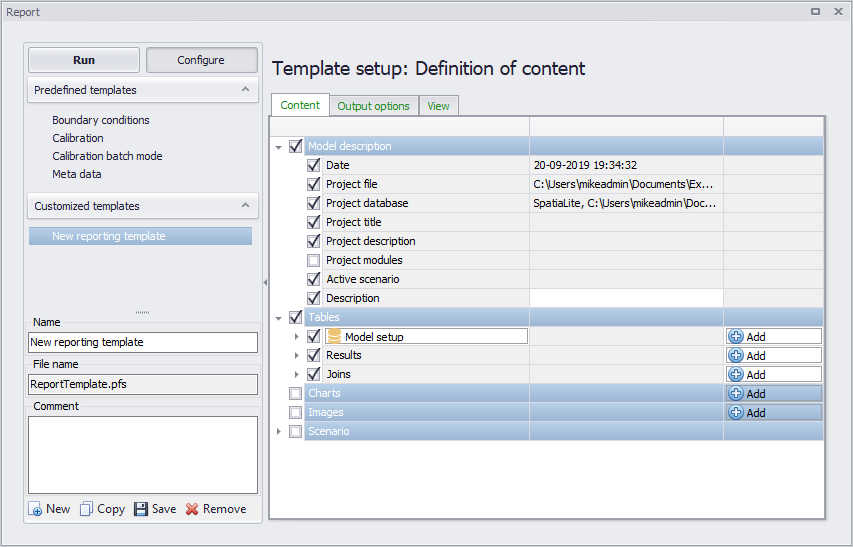Click the plus icon in Images row
Viewport: 853px width, 547px height.
(x=735, y=413)
